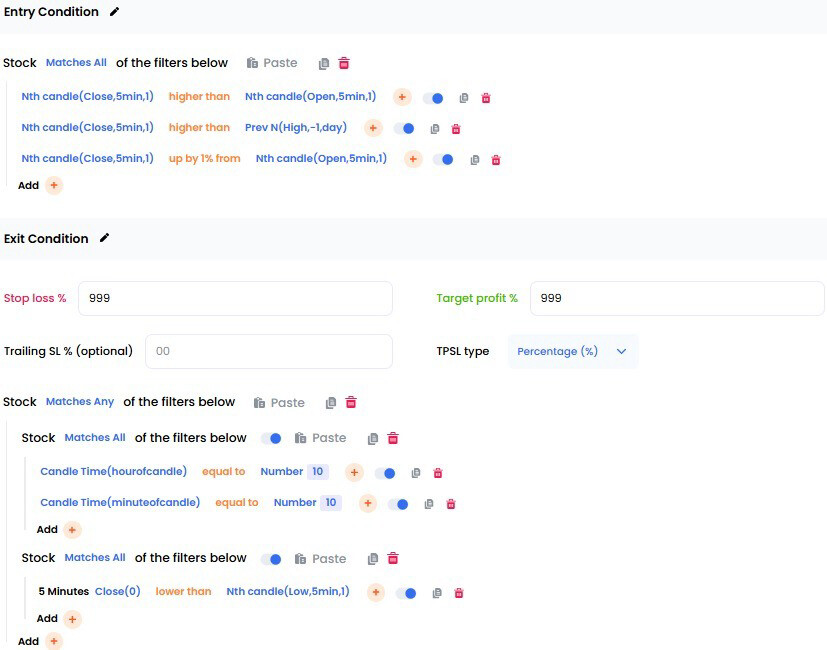Add sub-condition to minuteofcandle row with plus
Viewport: 827px width, 650px height.
click(368, 503)
